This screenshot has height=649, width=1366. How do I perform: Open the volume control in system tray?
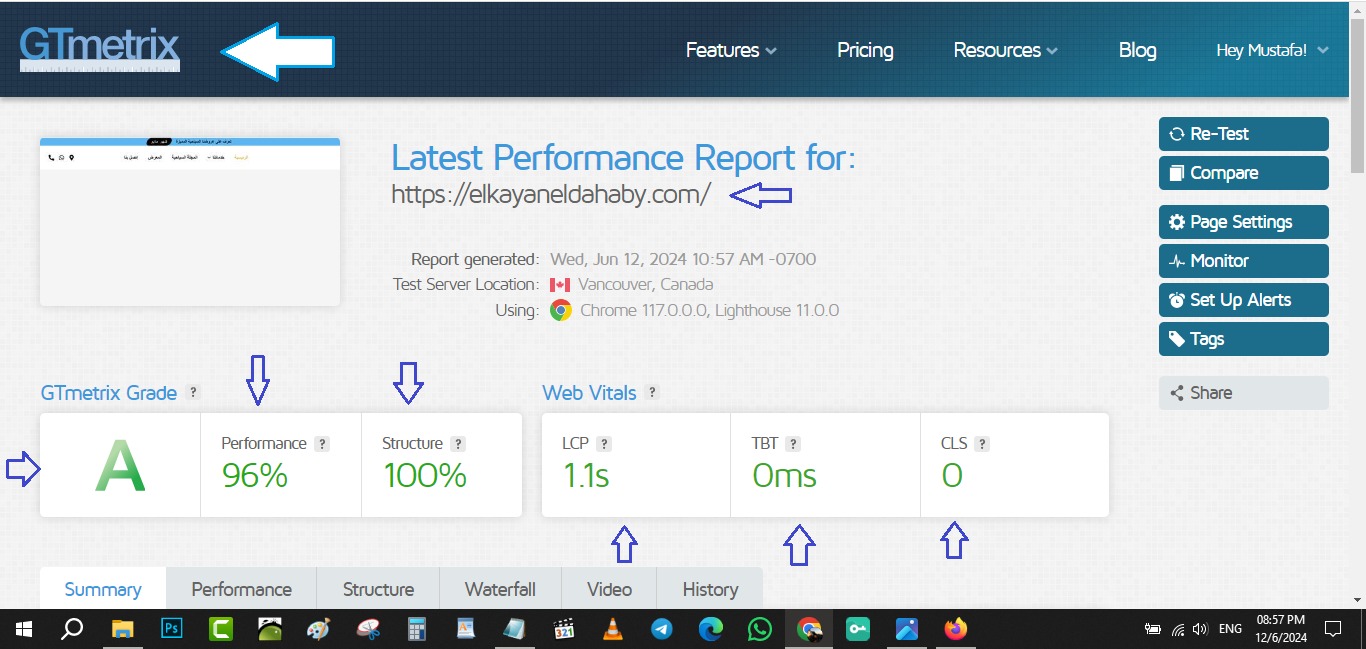pyautogui.click(x=1200, y=629)
